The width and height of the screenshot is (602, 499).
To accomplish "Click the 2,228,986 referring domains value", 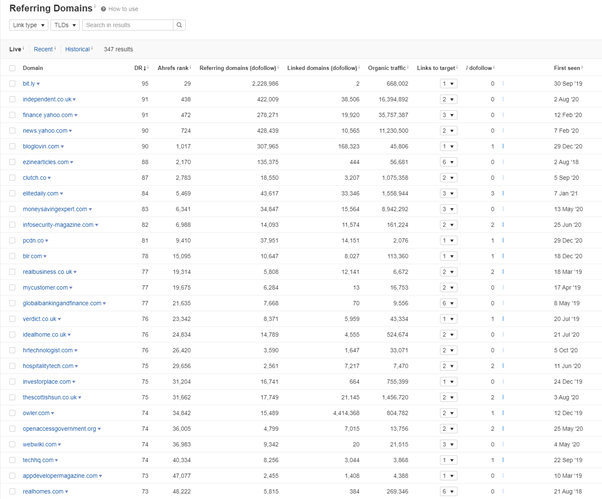I will 265,84.
